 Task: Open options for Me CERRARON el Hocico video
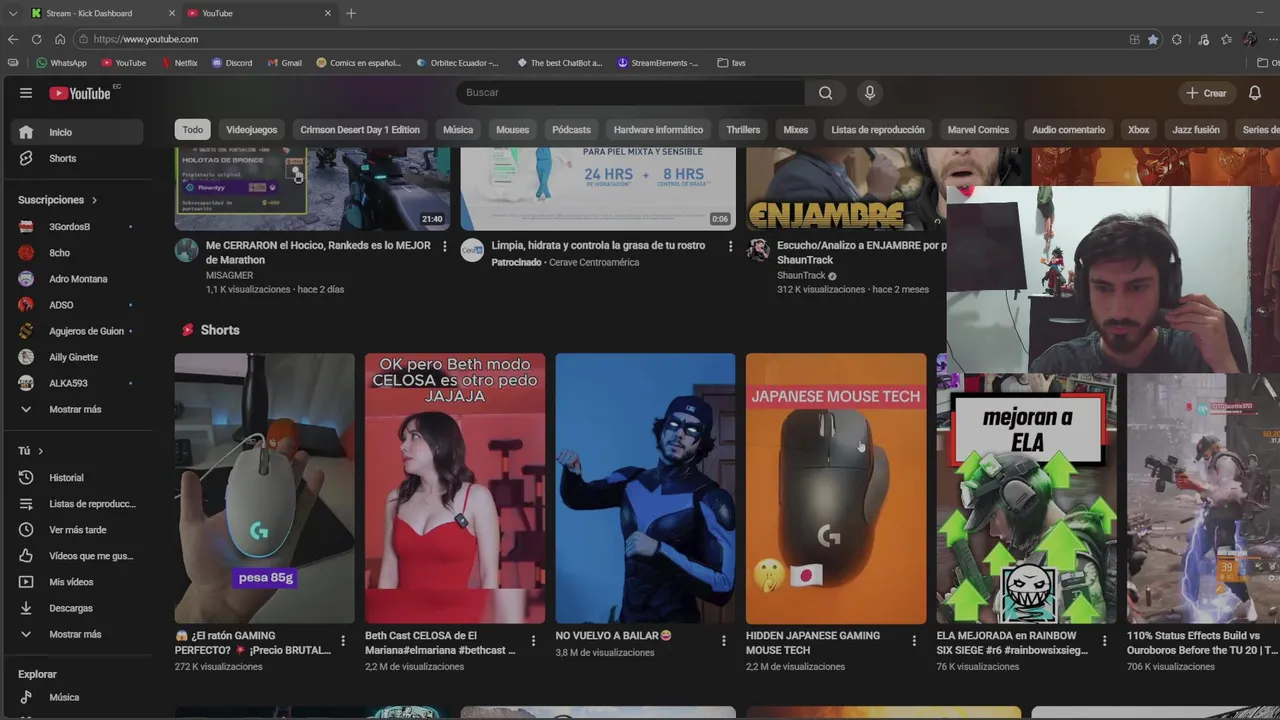tap(445, 246)
